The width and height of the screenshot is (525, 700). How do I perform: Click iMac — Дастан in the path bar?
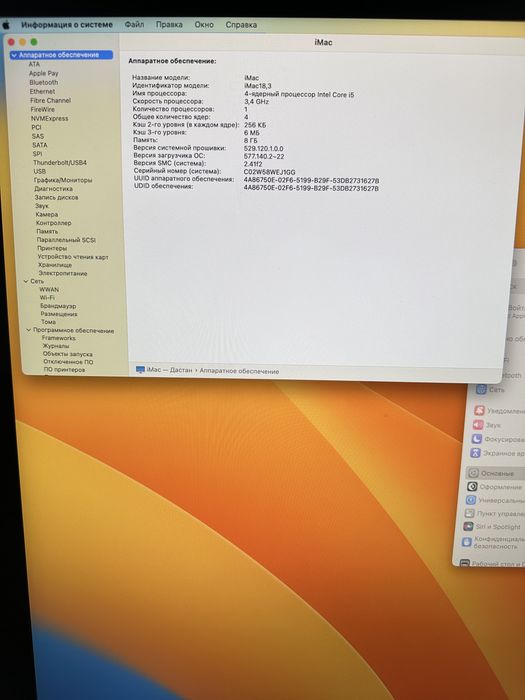170,370
